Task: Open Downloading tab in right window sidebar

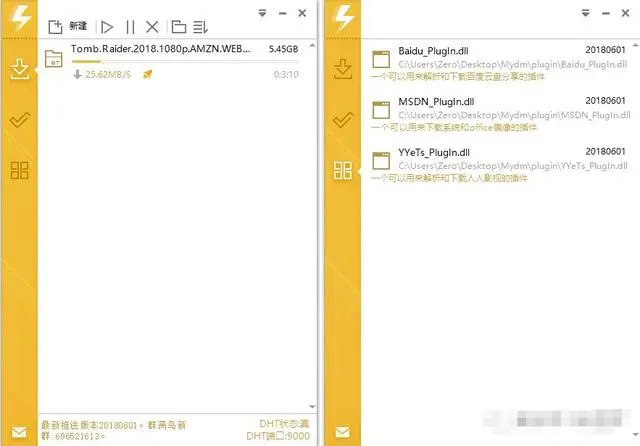Action: [342, 69]
